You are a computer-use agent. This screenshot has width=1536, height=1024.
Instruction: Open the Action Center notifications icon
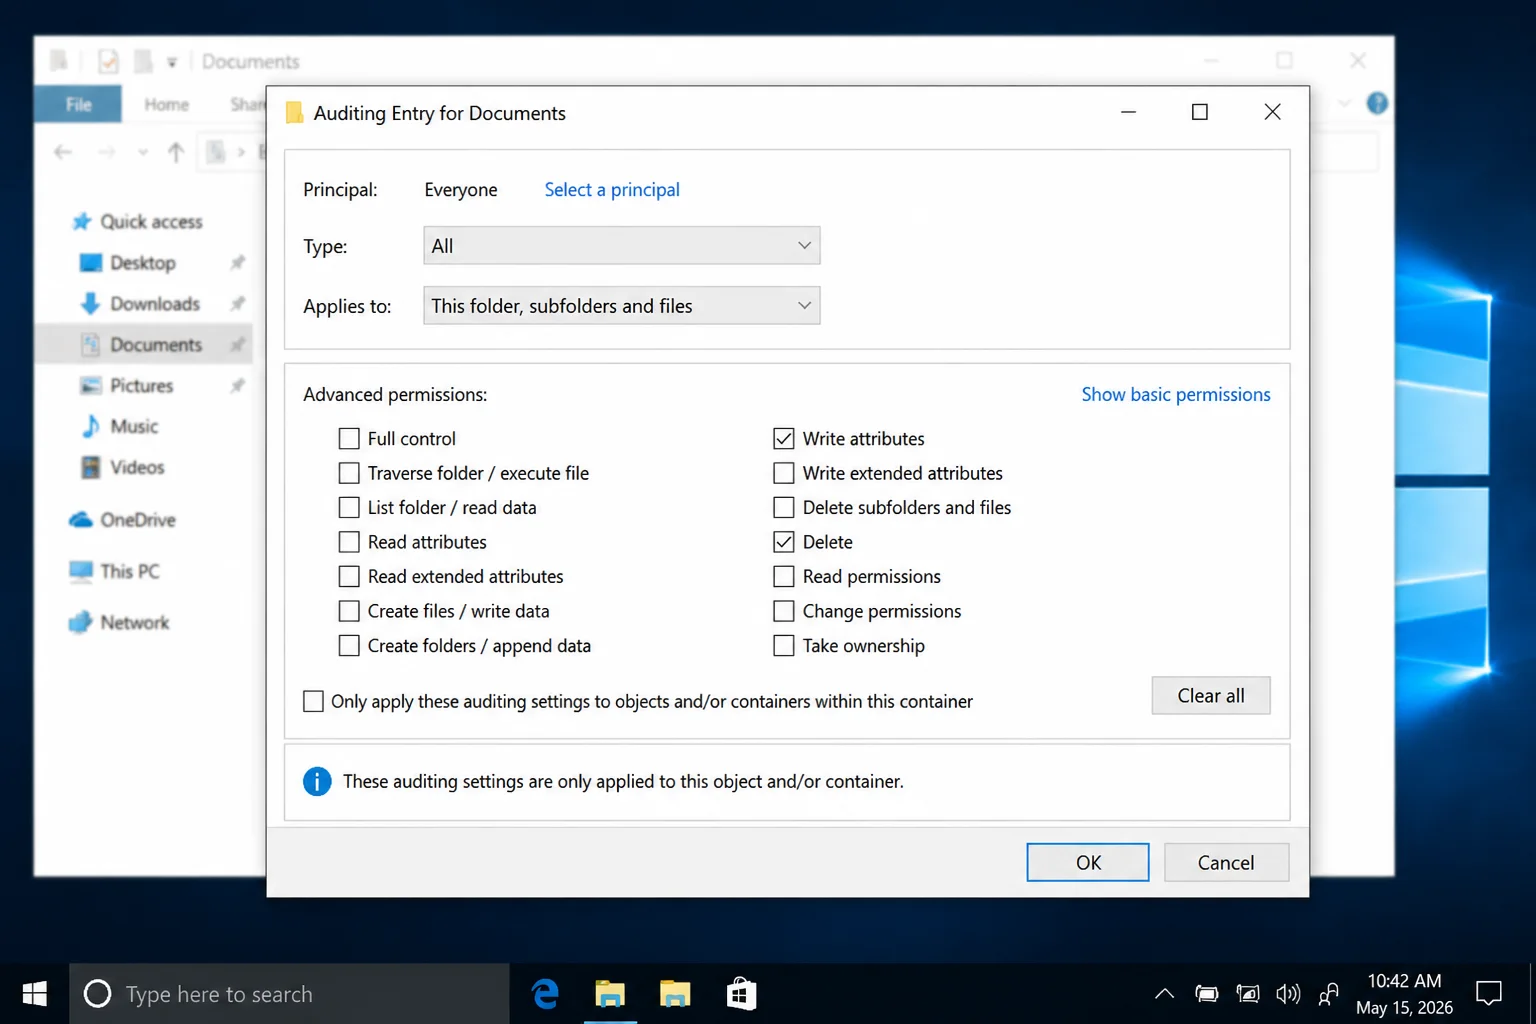point(1489,993)
